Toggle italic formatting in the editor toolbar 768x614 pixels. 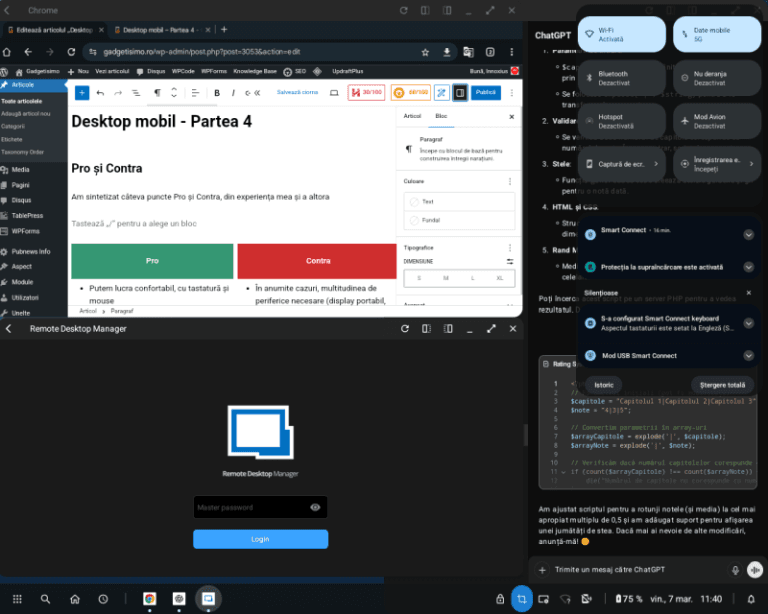pyautogui.click(x=233, y=92)
